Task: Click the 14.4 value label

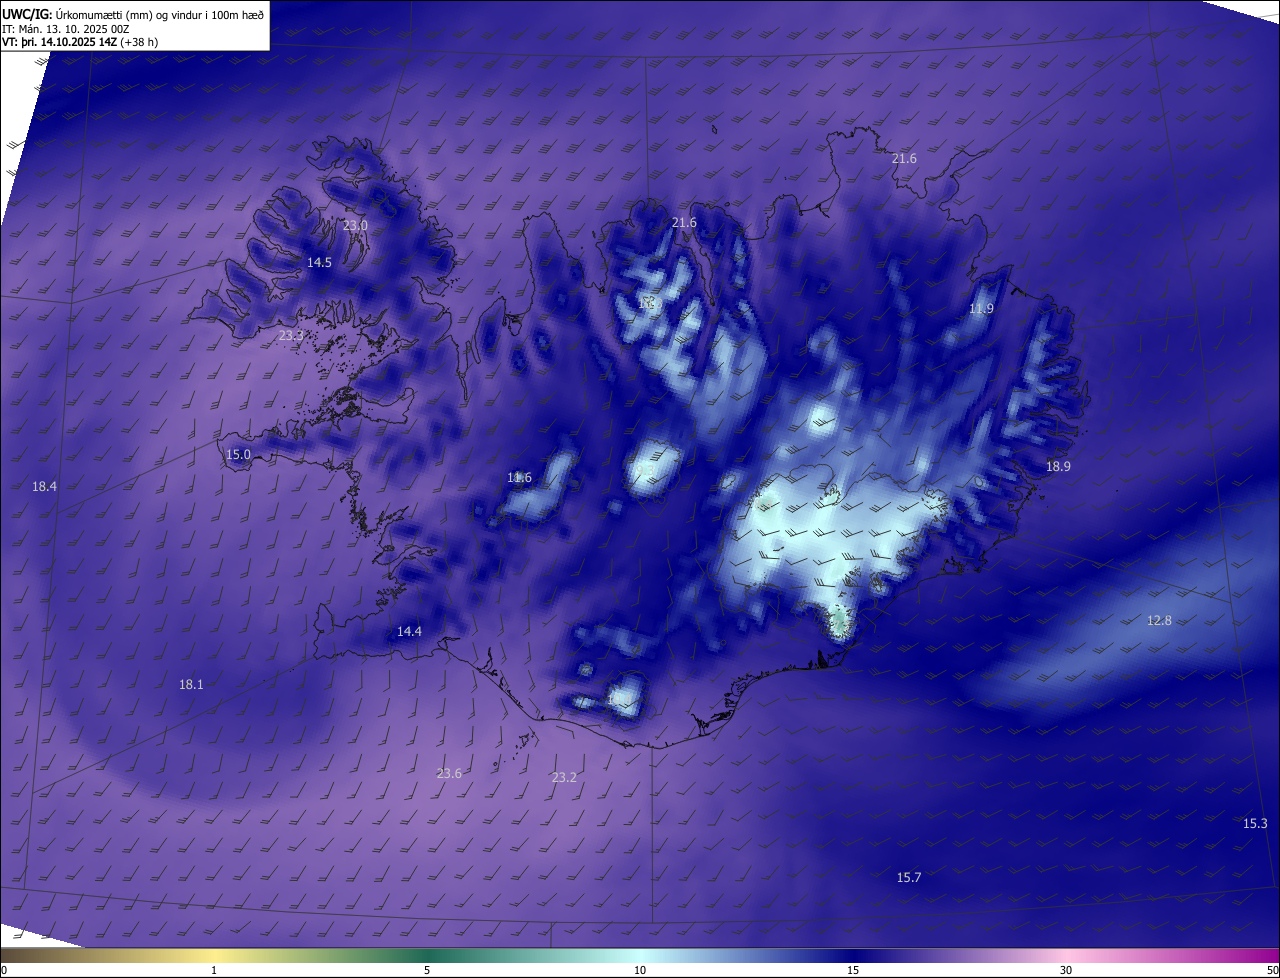Action: click(x=409, y=632)
